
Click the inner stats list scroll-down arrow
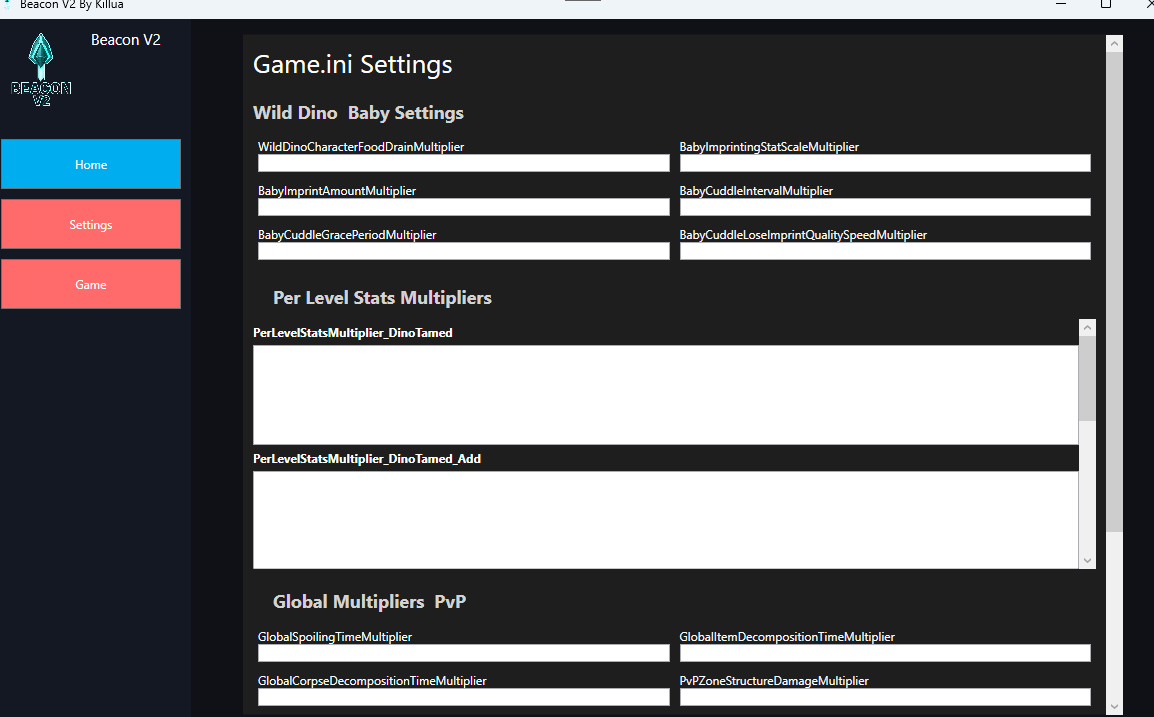pyautogui.click(x=1087, y=561)
